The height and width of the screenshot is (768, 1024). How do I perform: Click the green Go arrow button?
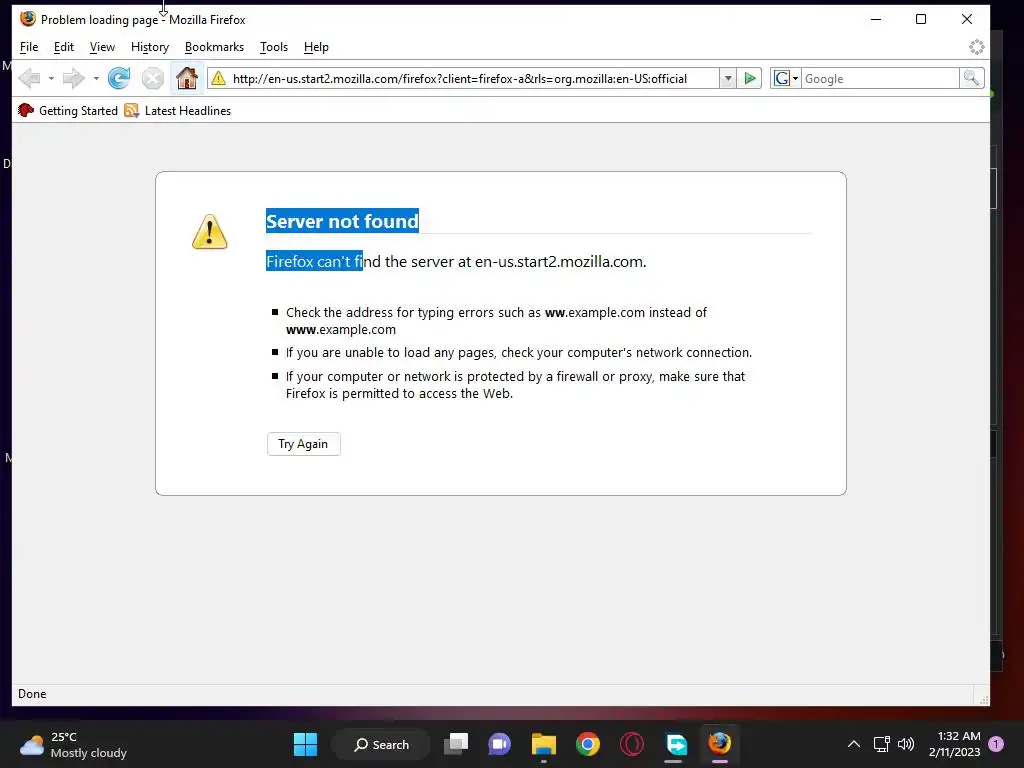(x=750, y=78)
